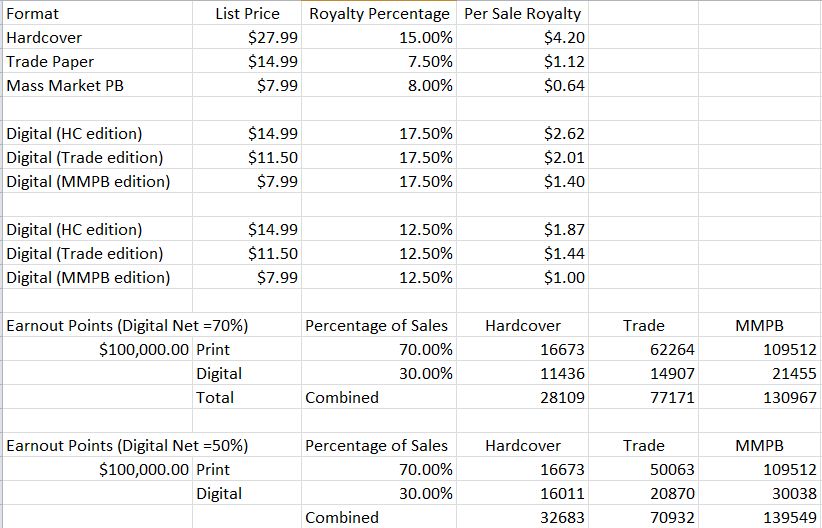Click the Royalty Percentage column header cell
This screenshot has height=528, width=822.
pos(379,13)
